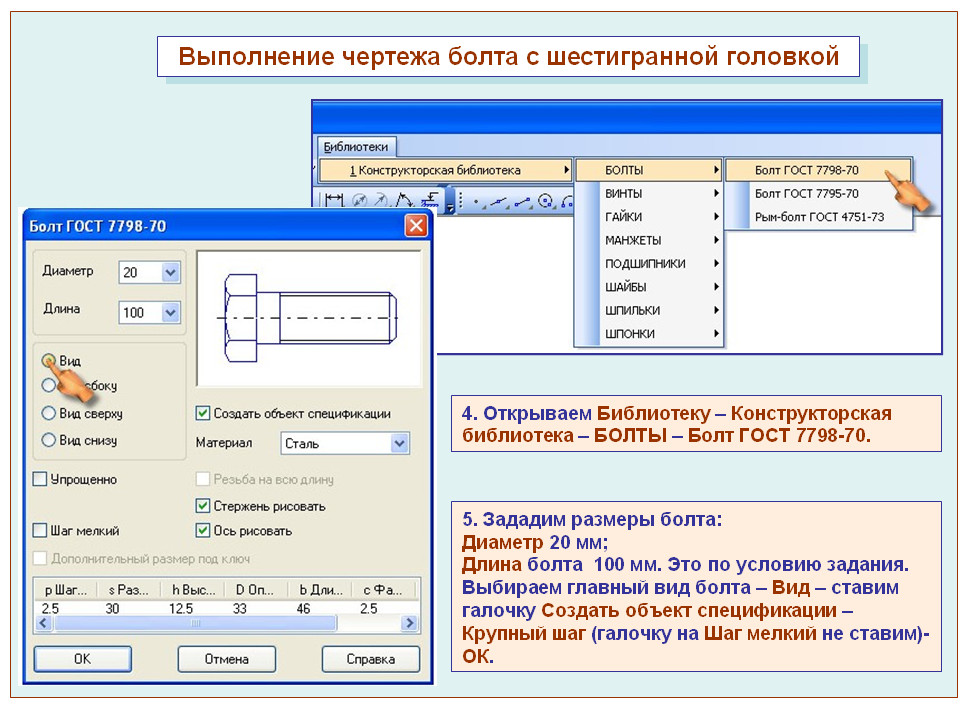Select the arc drawing tool

tap(568, 200)
